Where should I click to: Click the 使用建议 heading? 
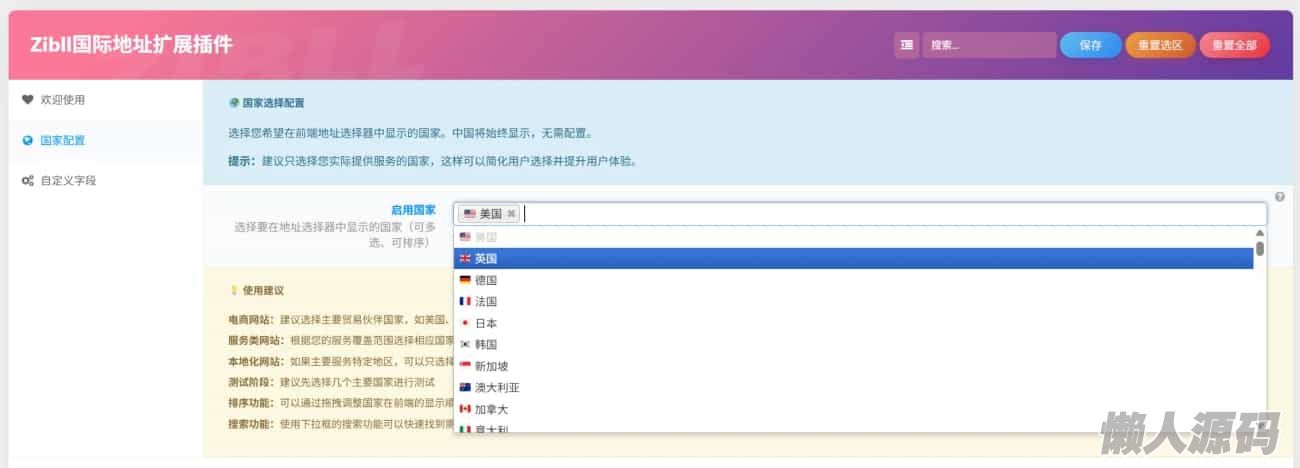click(x=263, y=291)
